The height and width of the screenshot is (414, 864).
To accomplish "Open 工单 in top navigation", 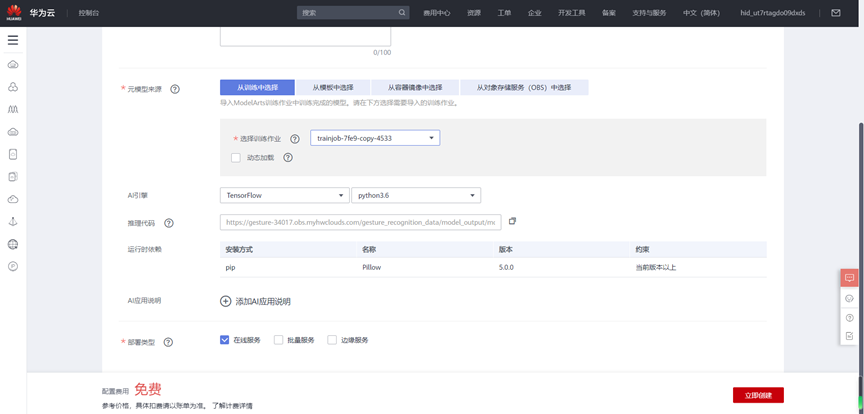I will pos(504,13).
